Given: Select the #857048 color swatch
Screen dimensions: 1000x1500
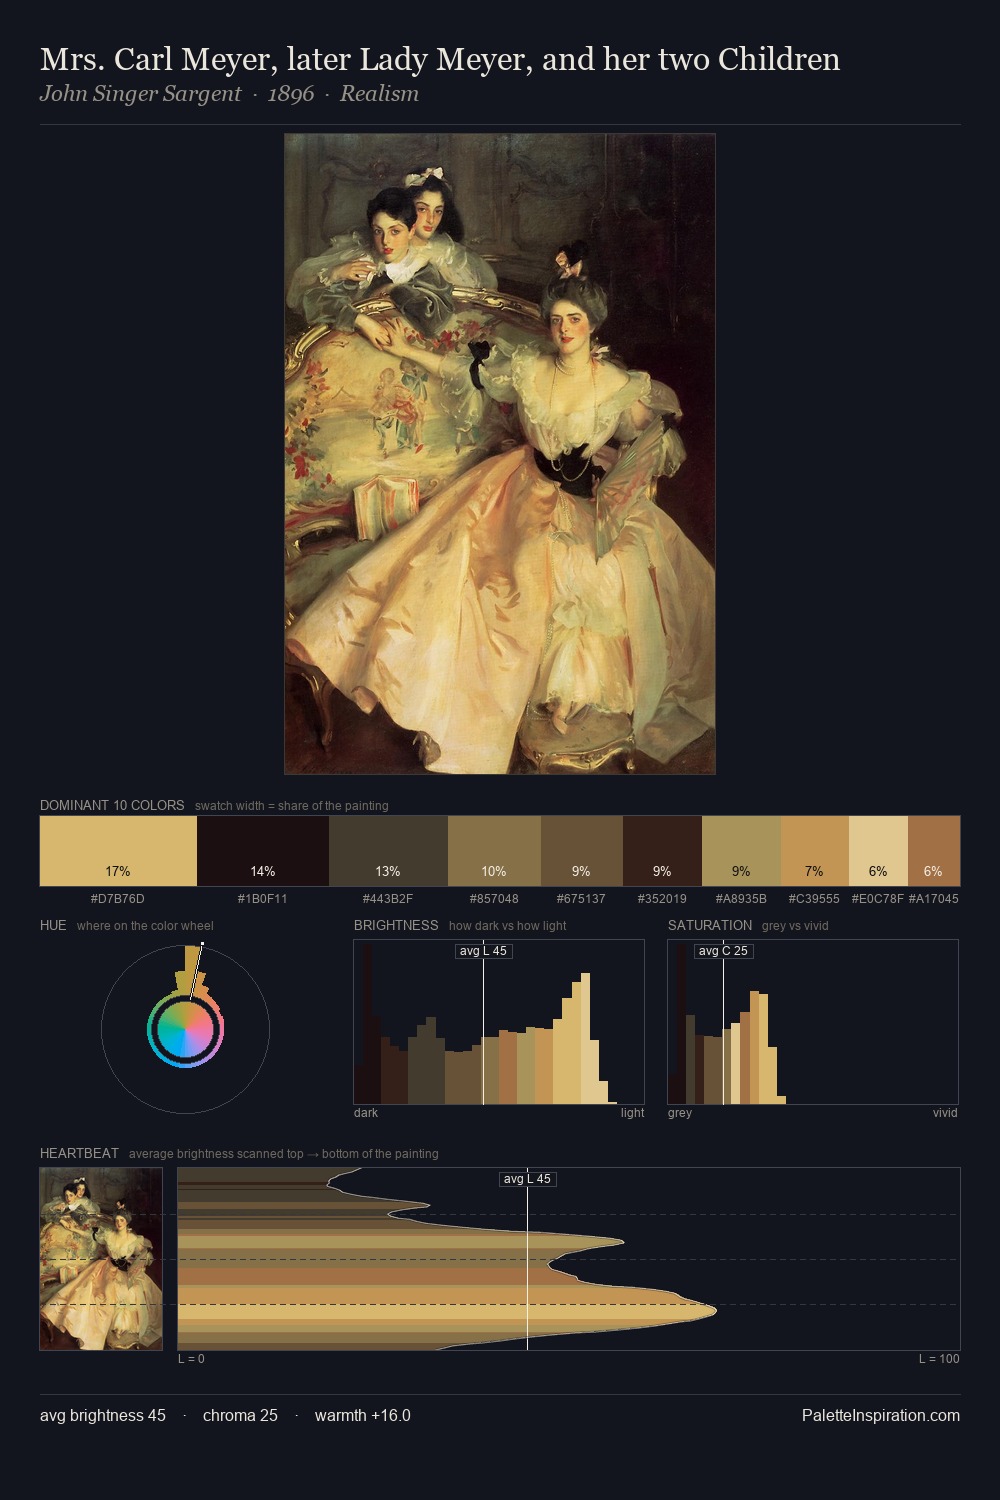Looking at the screenshot, I should 494,851.
